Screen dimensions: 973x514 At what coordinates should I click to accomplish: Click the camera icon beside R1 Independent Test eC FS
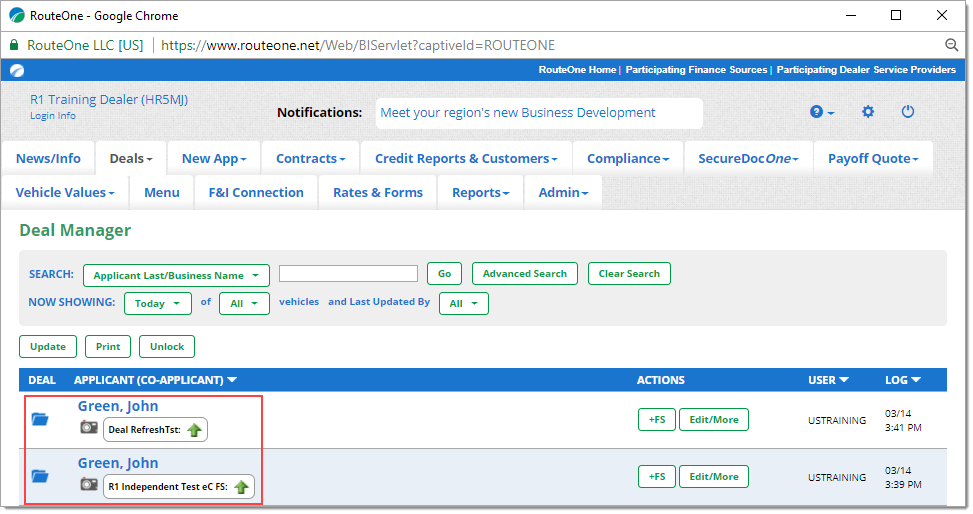coord(89,484)
